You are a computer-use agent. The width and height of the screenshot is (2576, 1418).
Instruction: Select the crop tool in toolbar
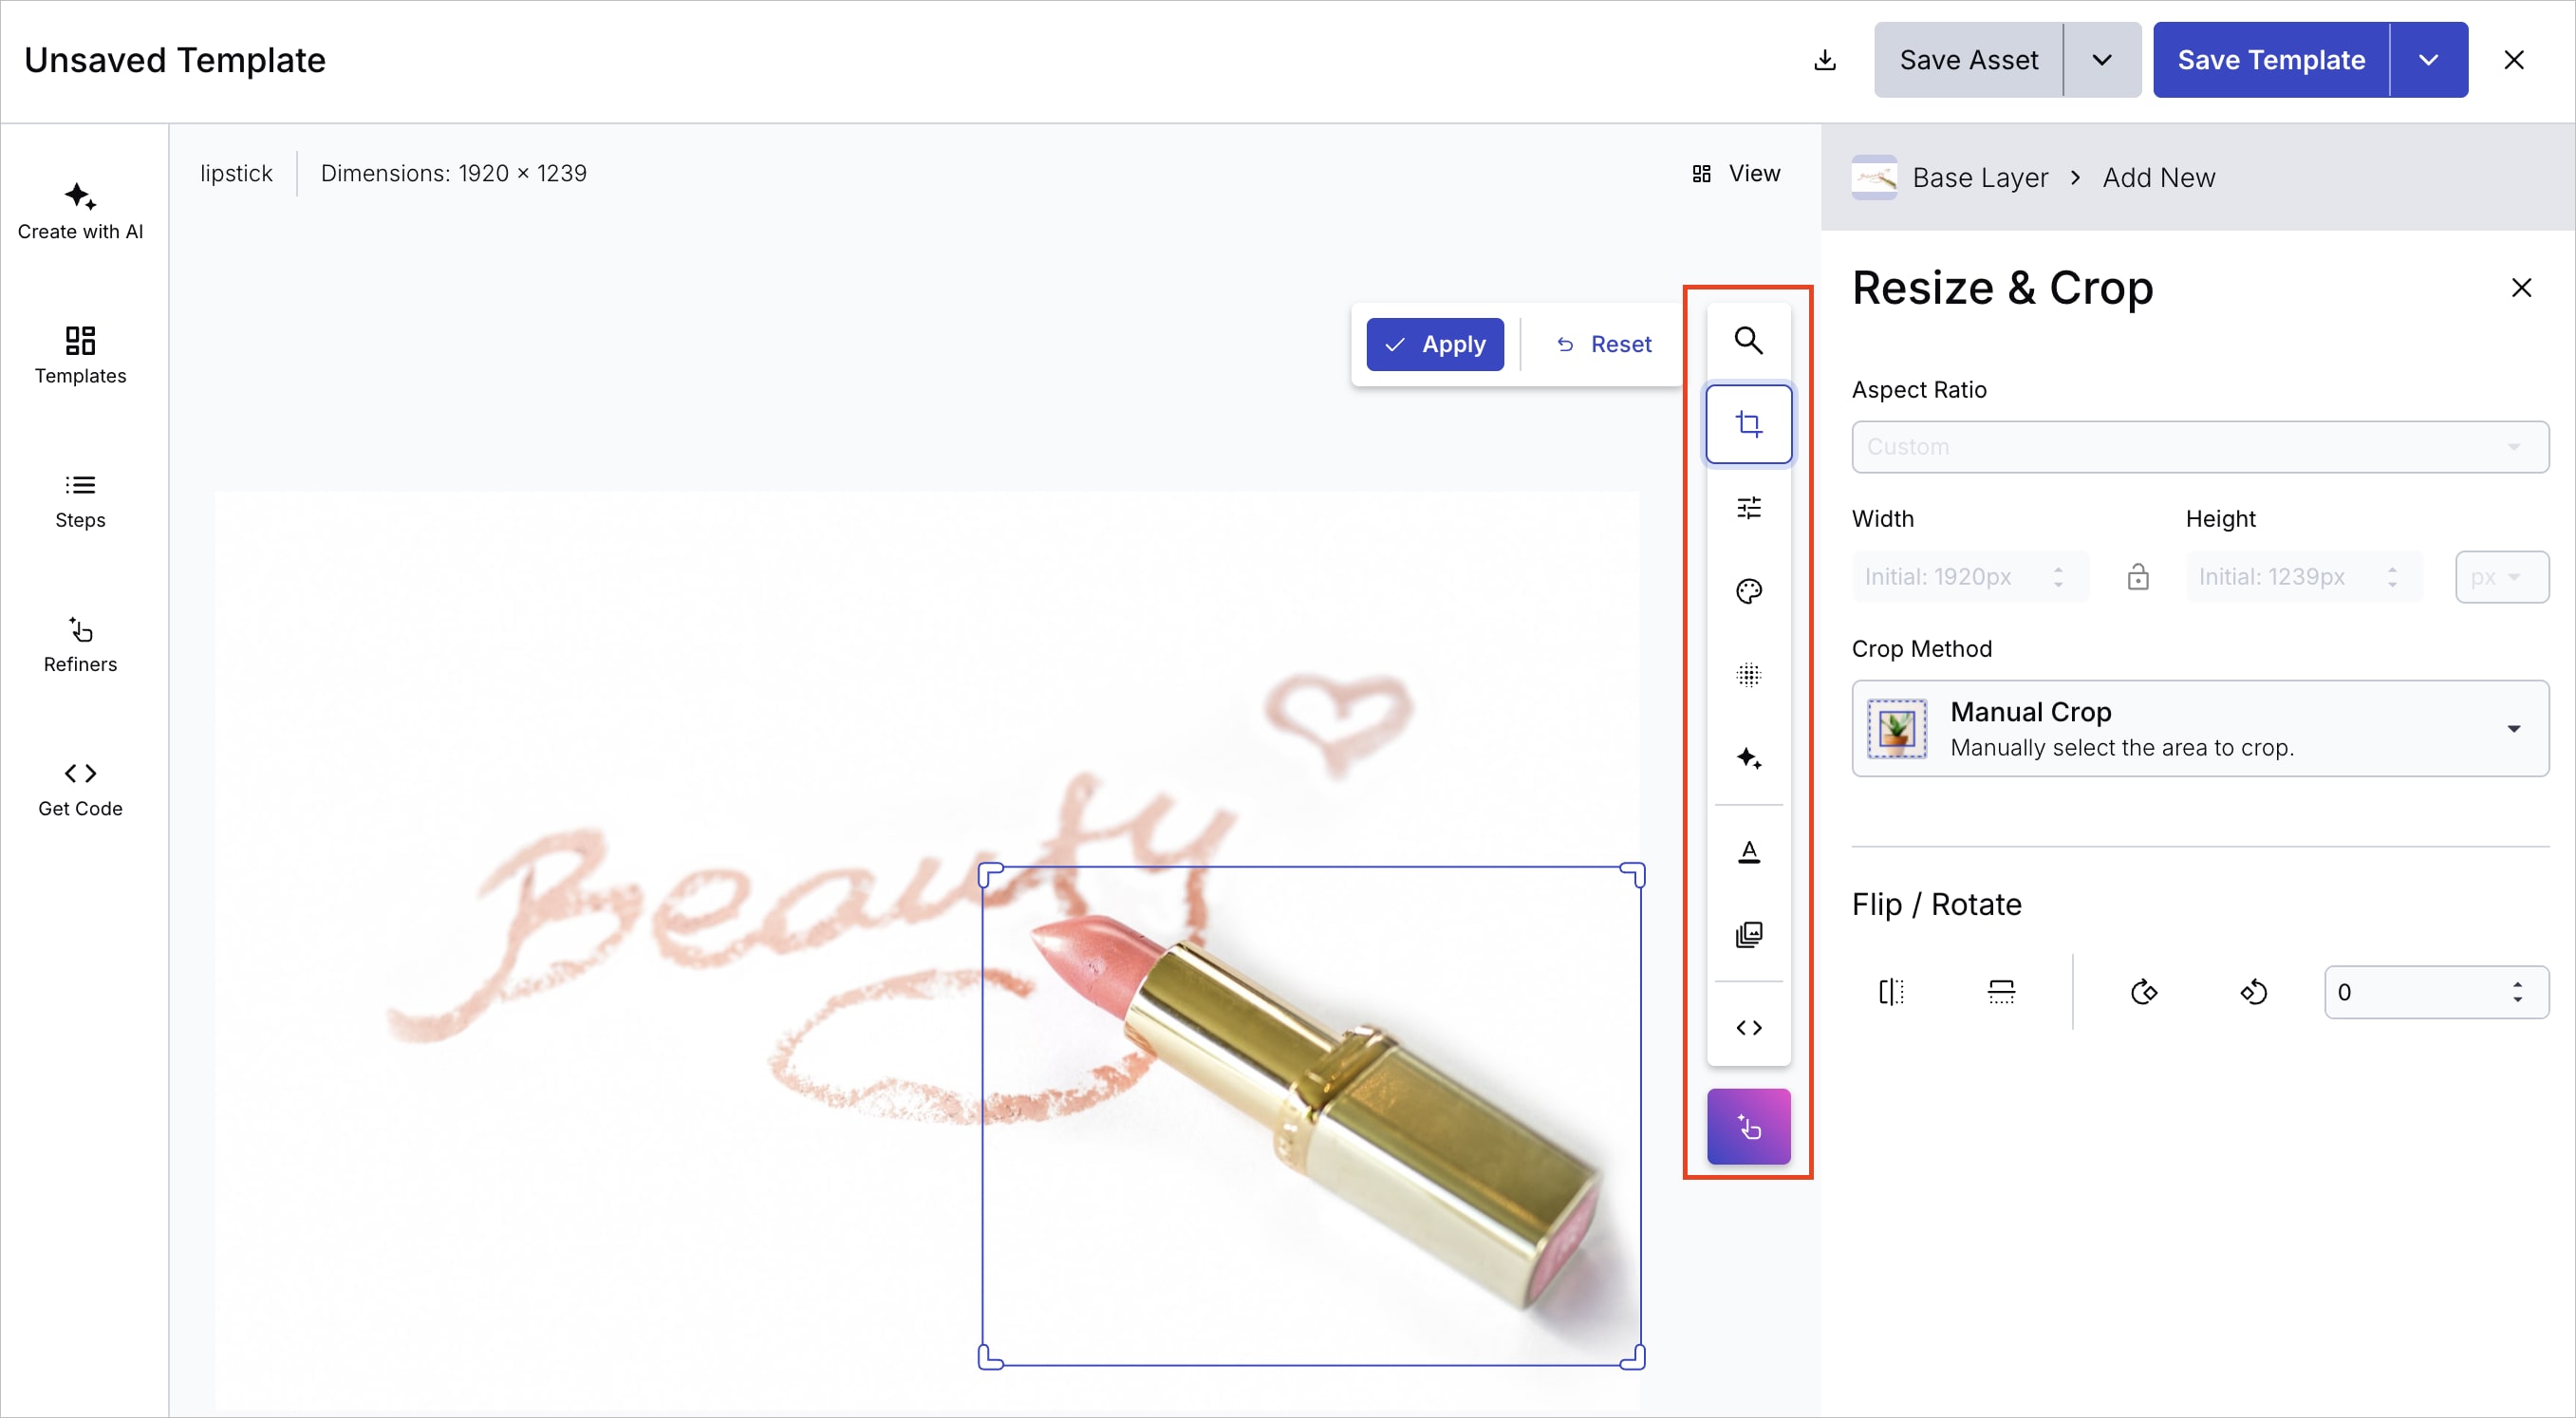coord(1748,424)
